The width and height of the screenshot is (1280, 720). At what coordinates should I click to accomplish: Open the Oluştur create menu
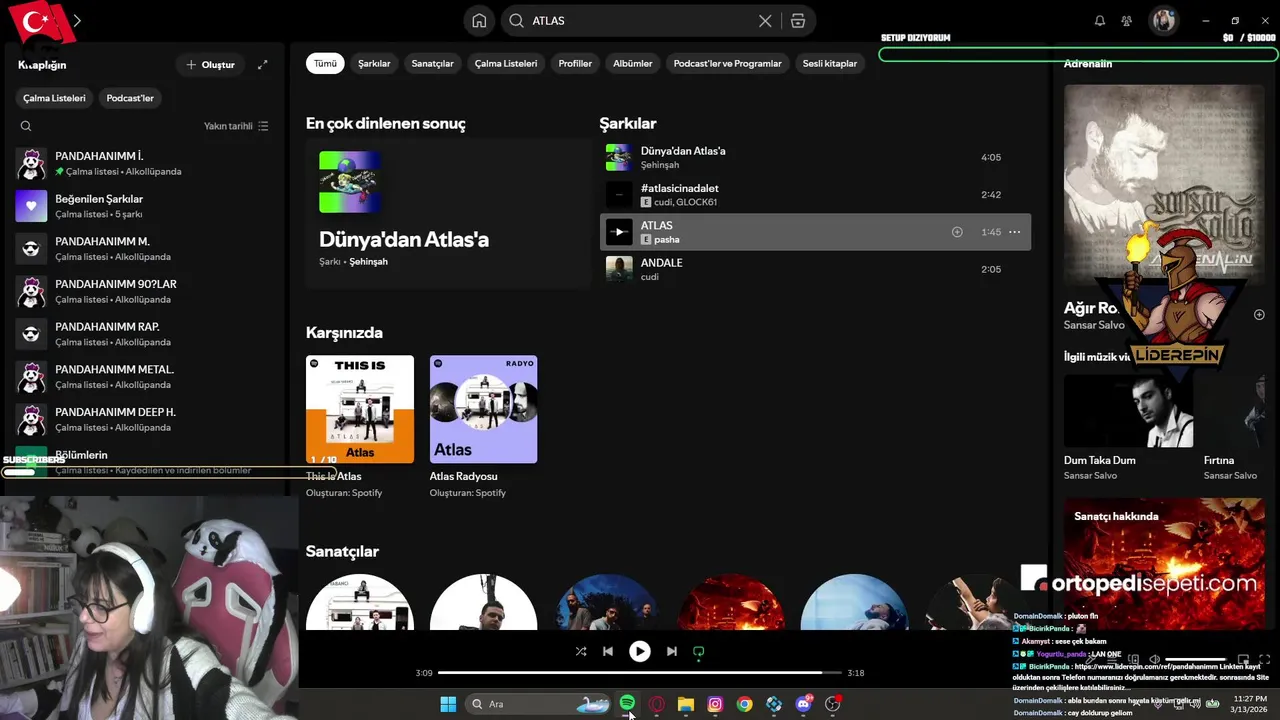click(x=210, y=65)
